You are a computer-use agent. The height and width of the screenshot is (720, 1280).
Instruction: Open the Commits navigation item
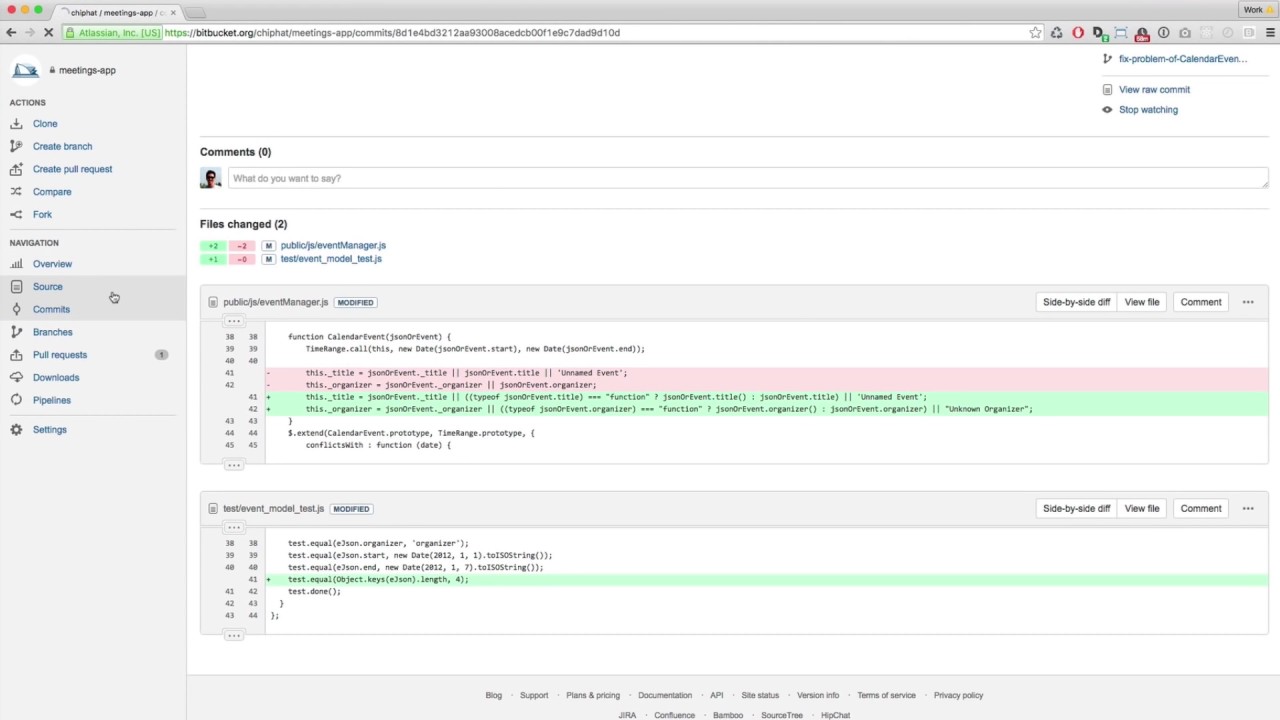[x=51, y=309]
